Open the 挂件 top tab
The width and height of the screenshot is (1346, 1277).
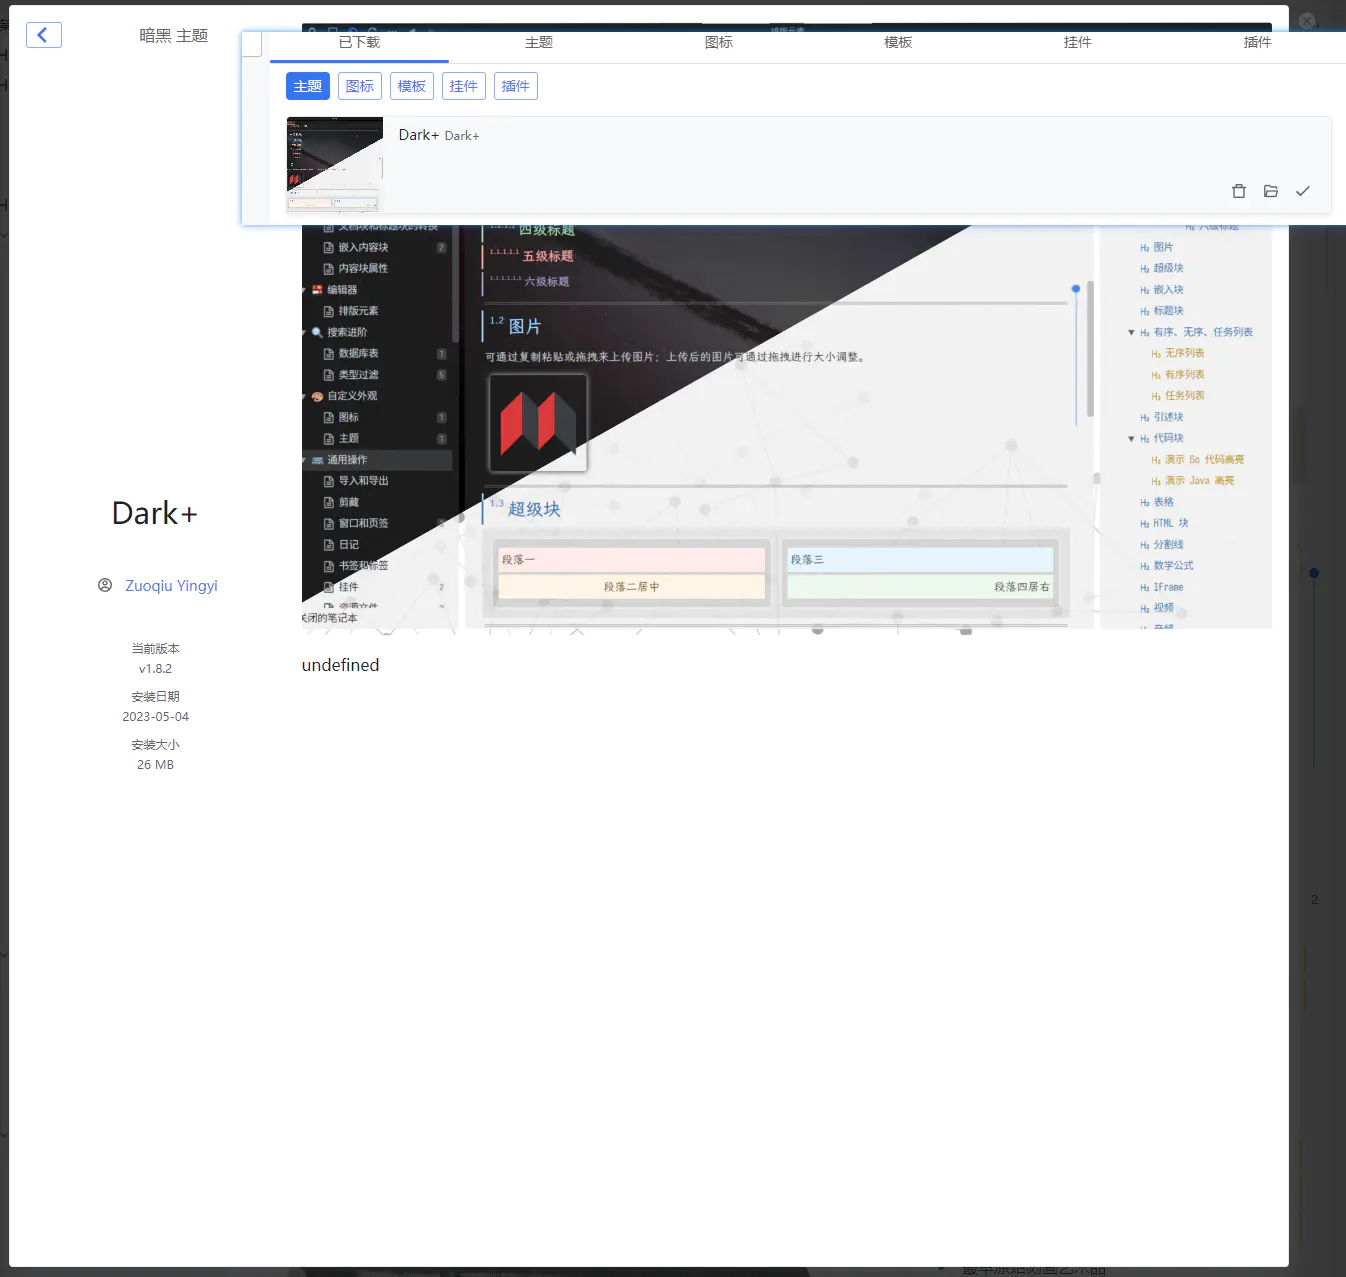click(x=1077, y=42)
